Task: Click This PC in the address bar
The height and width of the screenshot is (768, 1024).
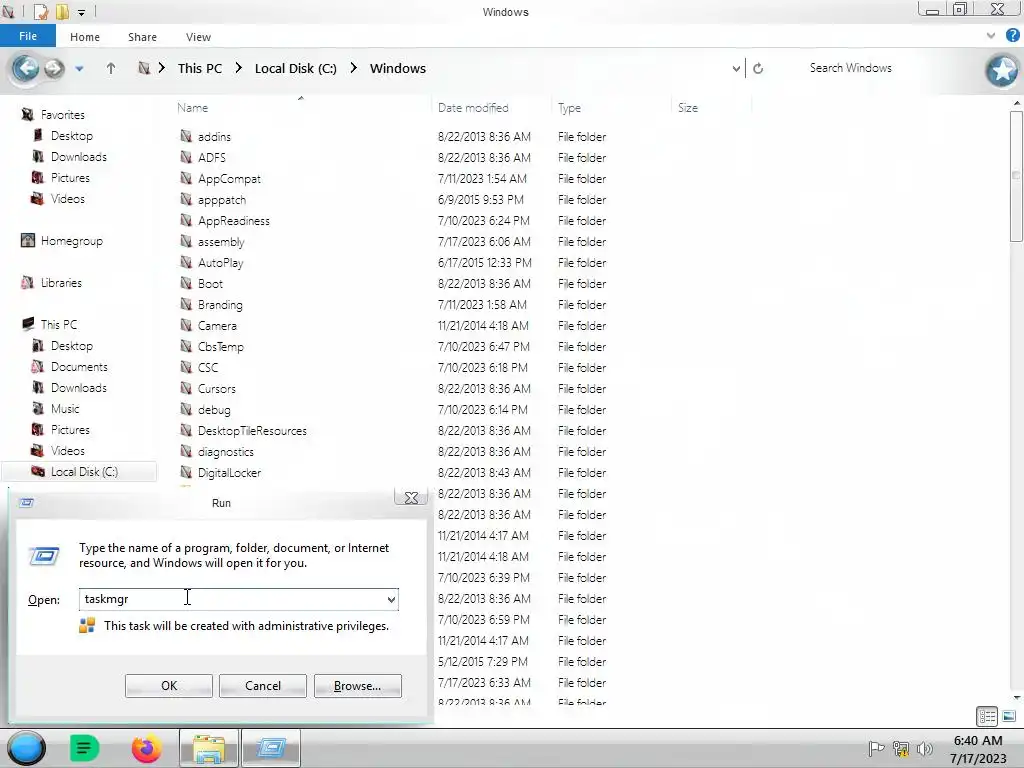Action: coord(200,68)
